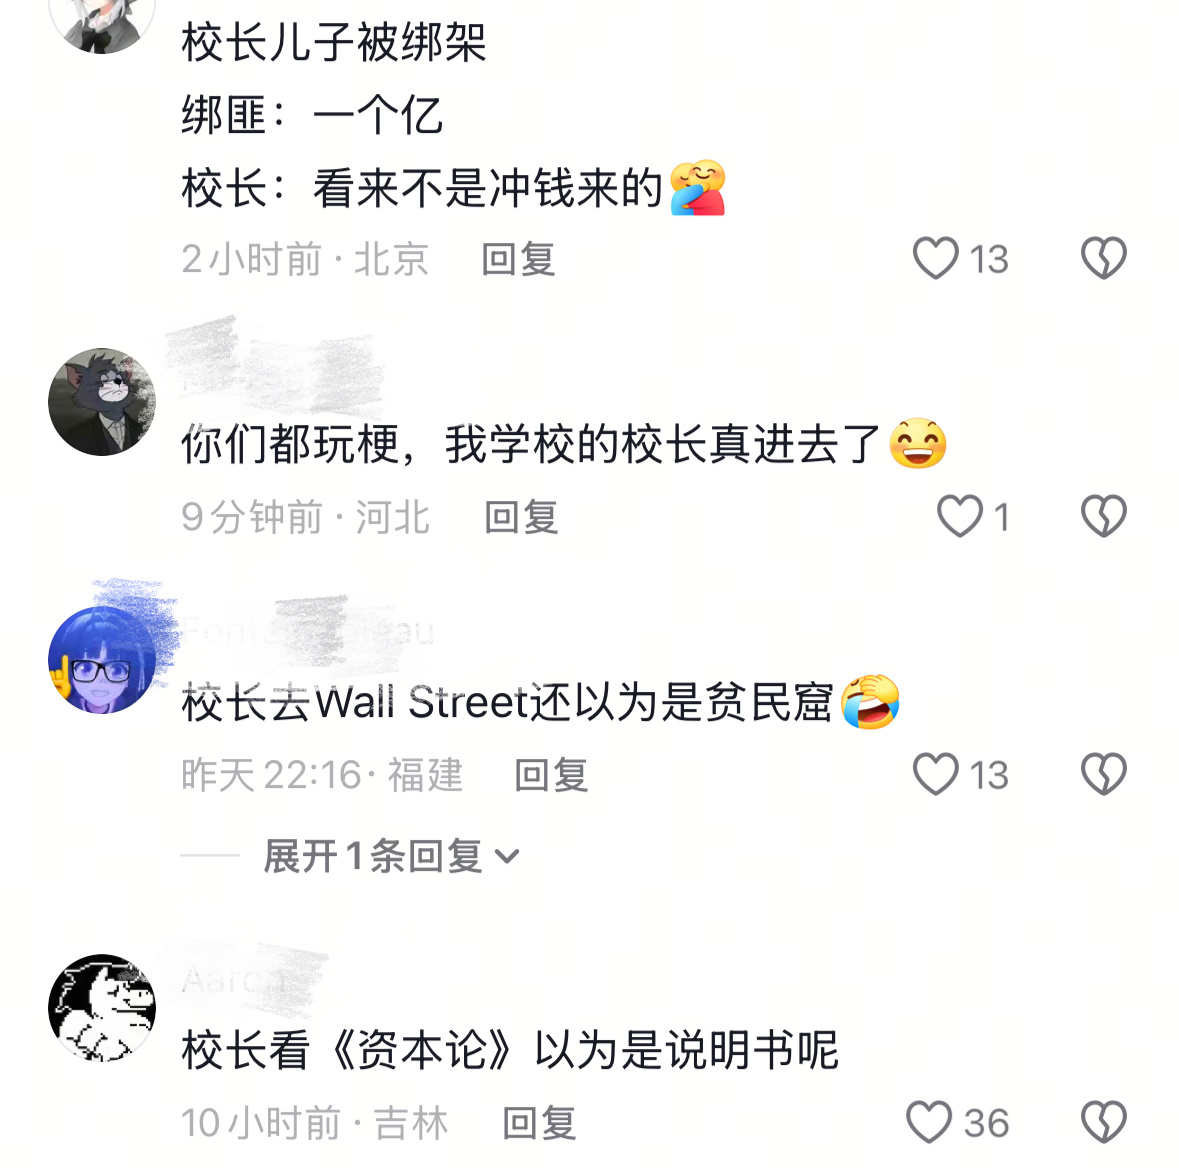Like the Beijing kidnapping joke comment
This screenshot has height=1168, width=1179.
935,258
